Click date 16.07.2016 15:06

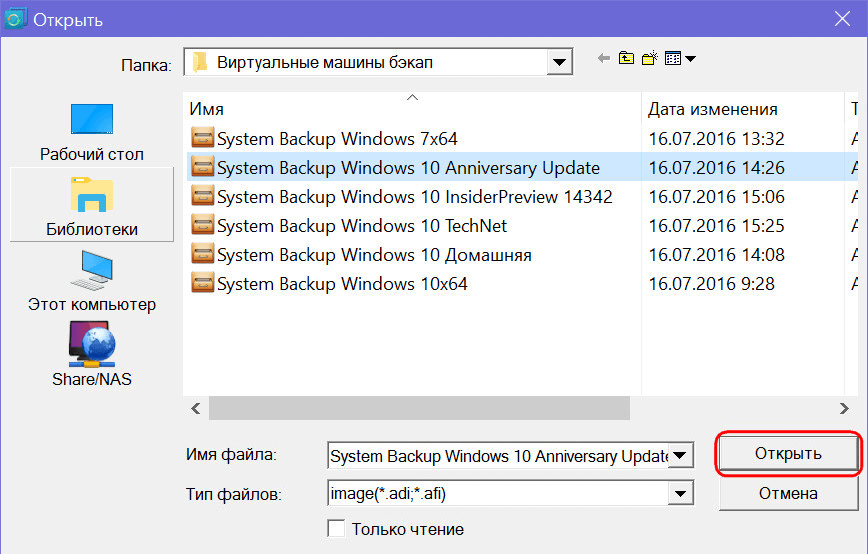[x=717, y=196]
